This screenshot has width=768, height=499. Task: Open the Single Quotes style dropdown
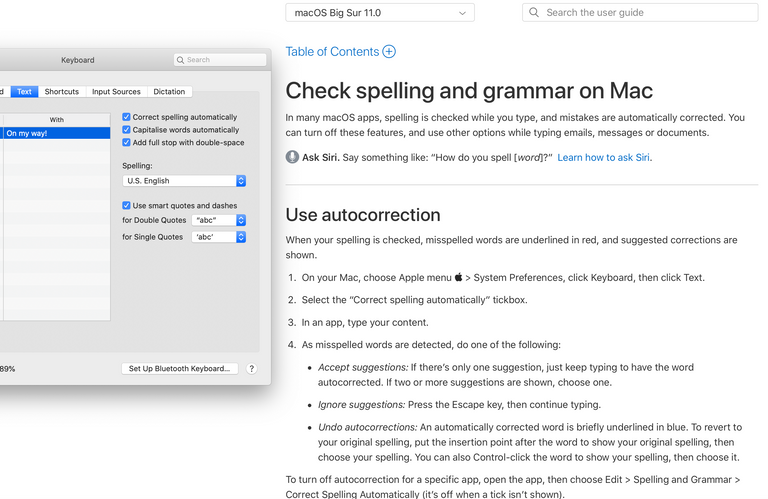click(219, 237)
